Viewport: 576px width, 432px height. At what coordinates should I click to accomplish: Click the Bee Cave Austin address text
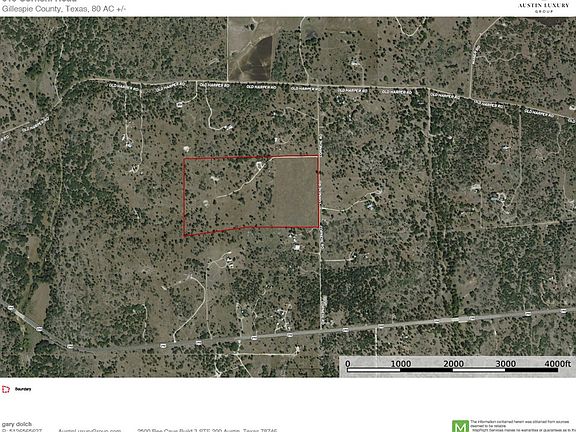point(207,430)
